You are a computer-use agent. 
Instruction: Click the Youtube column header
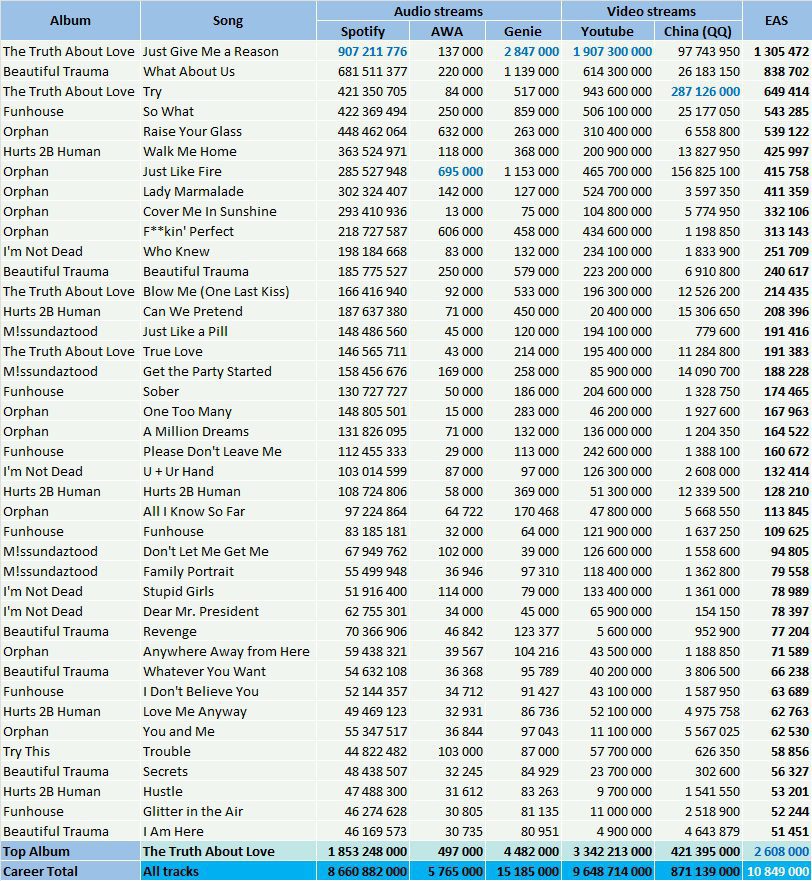[607, 31]
